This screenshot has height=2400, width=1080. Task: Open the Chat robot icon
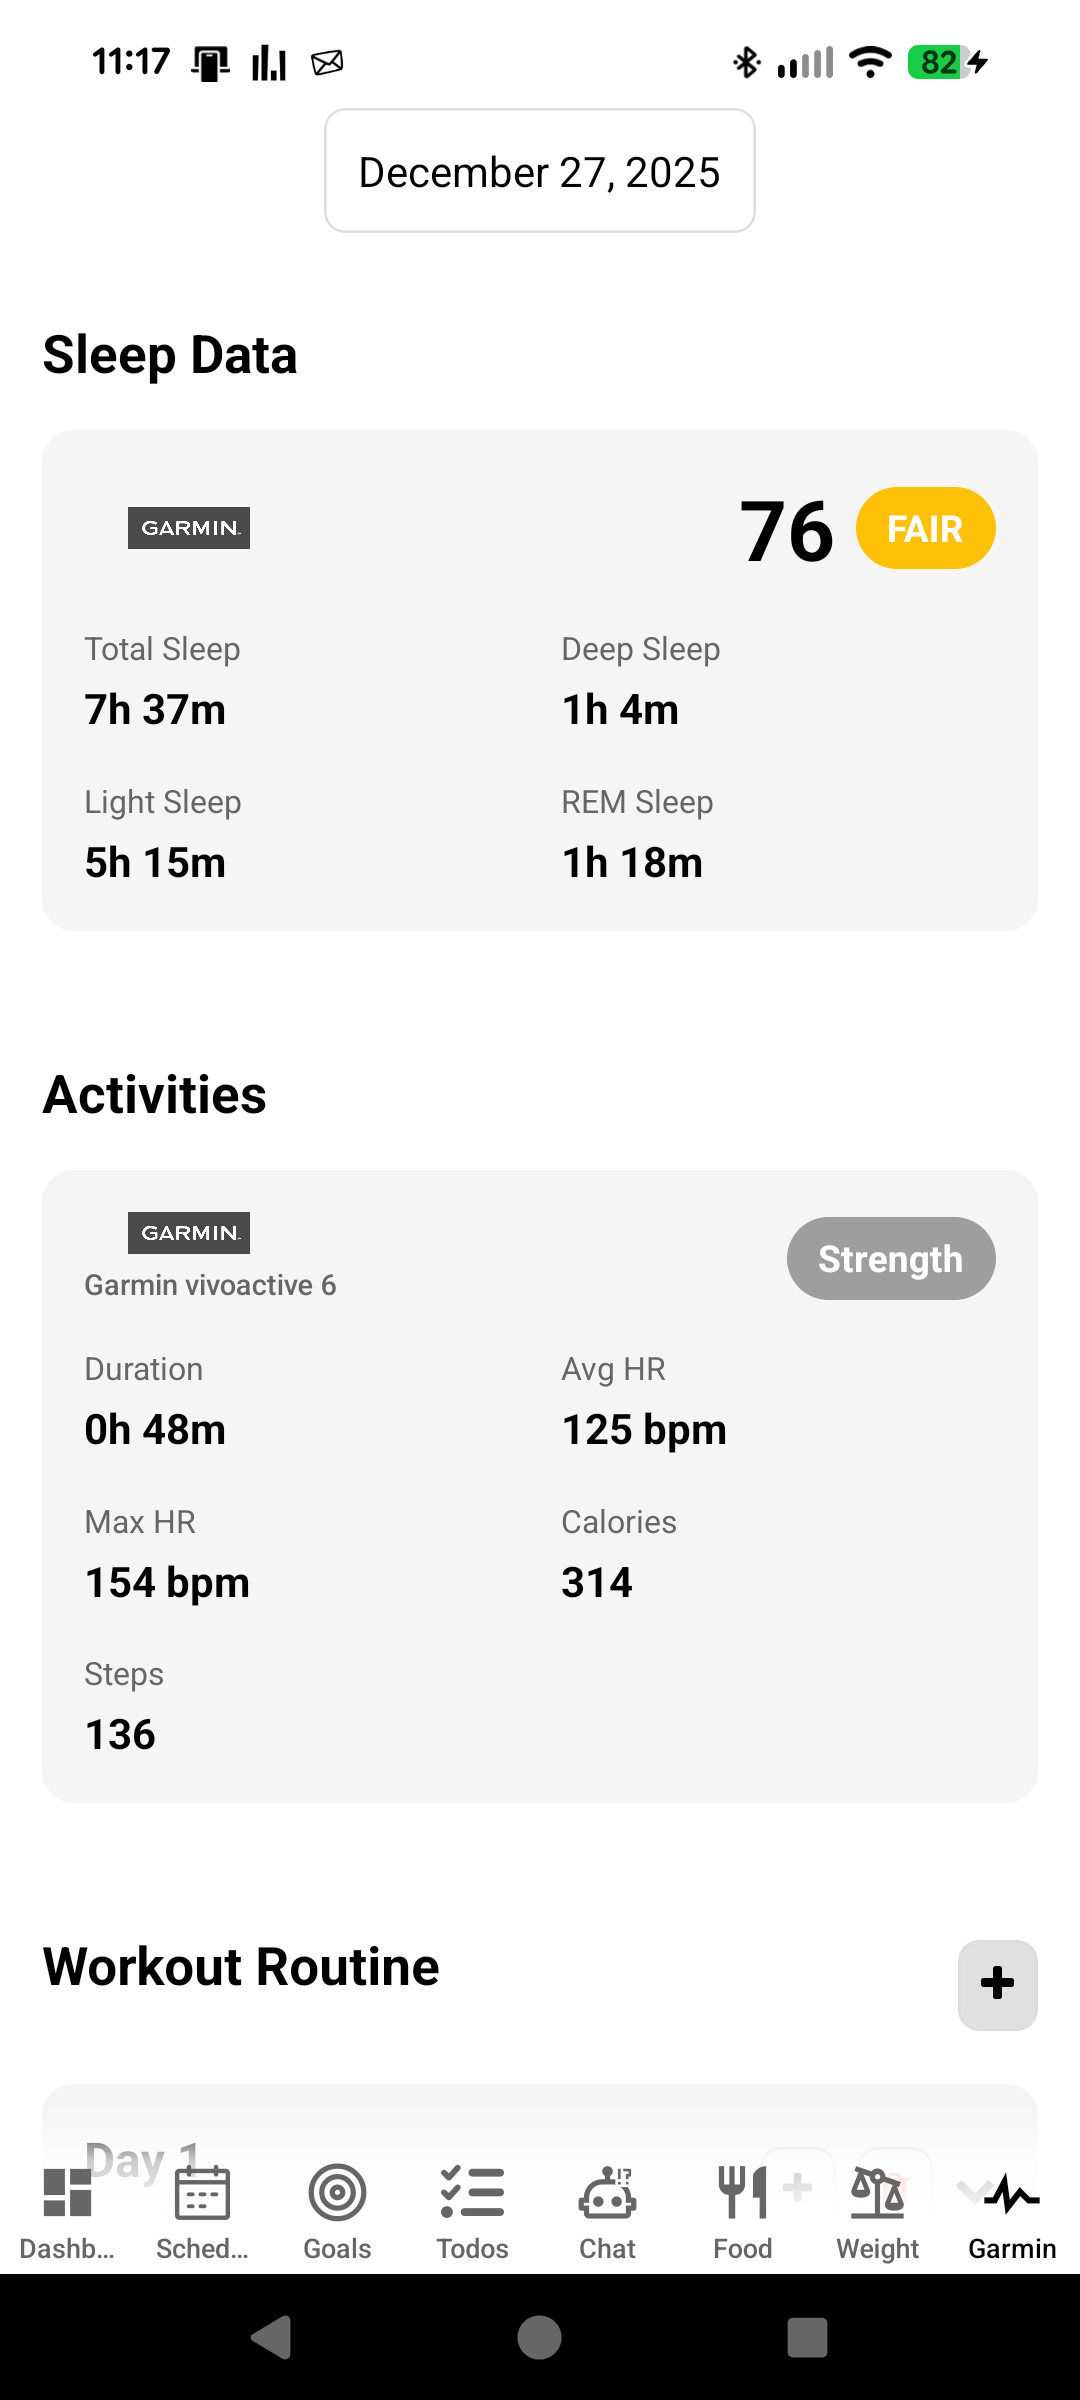pos(607,2193)
